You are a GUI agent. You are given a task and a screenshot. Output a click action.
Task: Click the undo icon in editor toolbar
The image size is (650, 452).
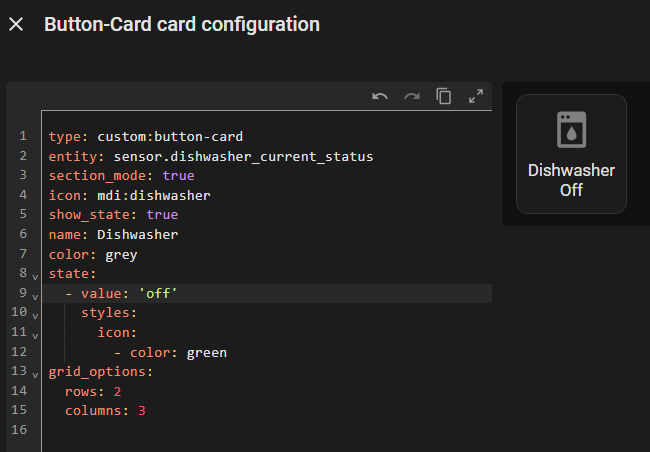coord(380,96)
